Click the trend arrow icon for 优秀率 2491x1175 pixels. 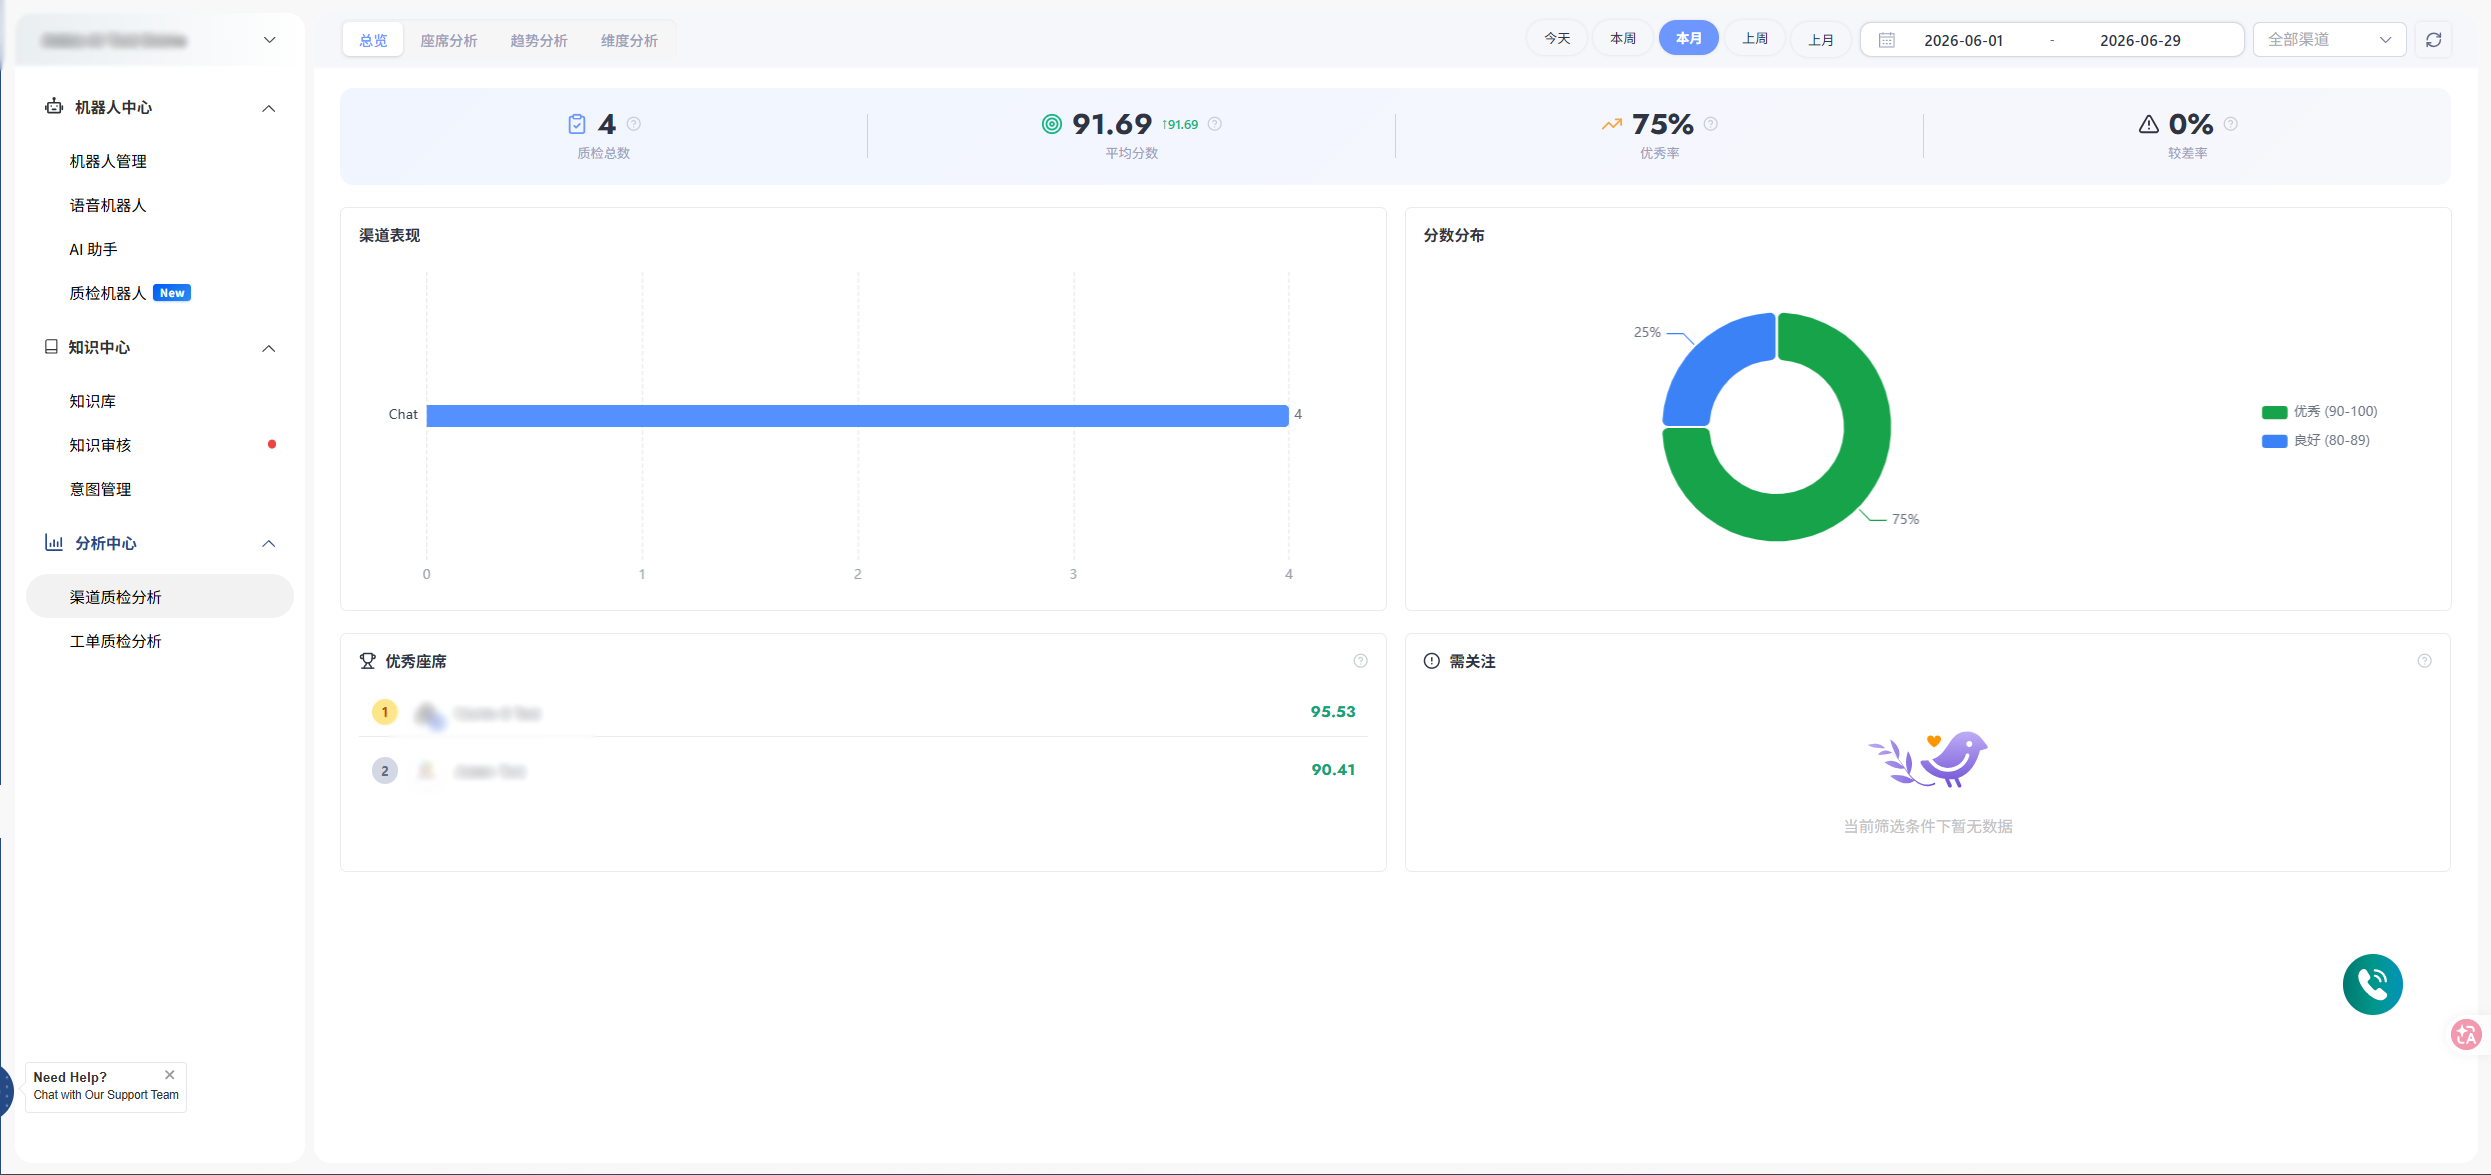[1612, 124]
